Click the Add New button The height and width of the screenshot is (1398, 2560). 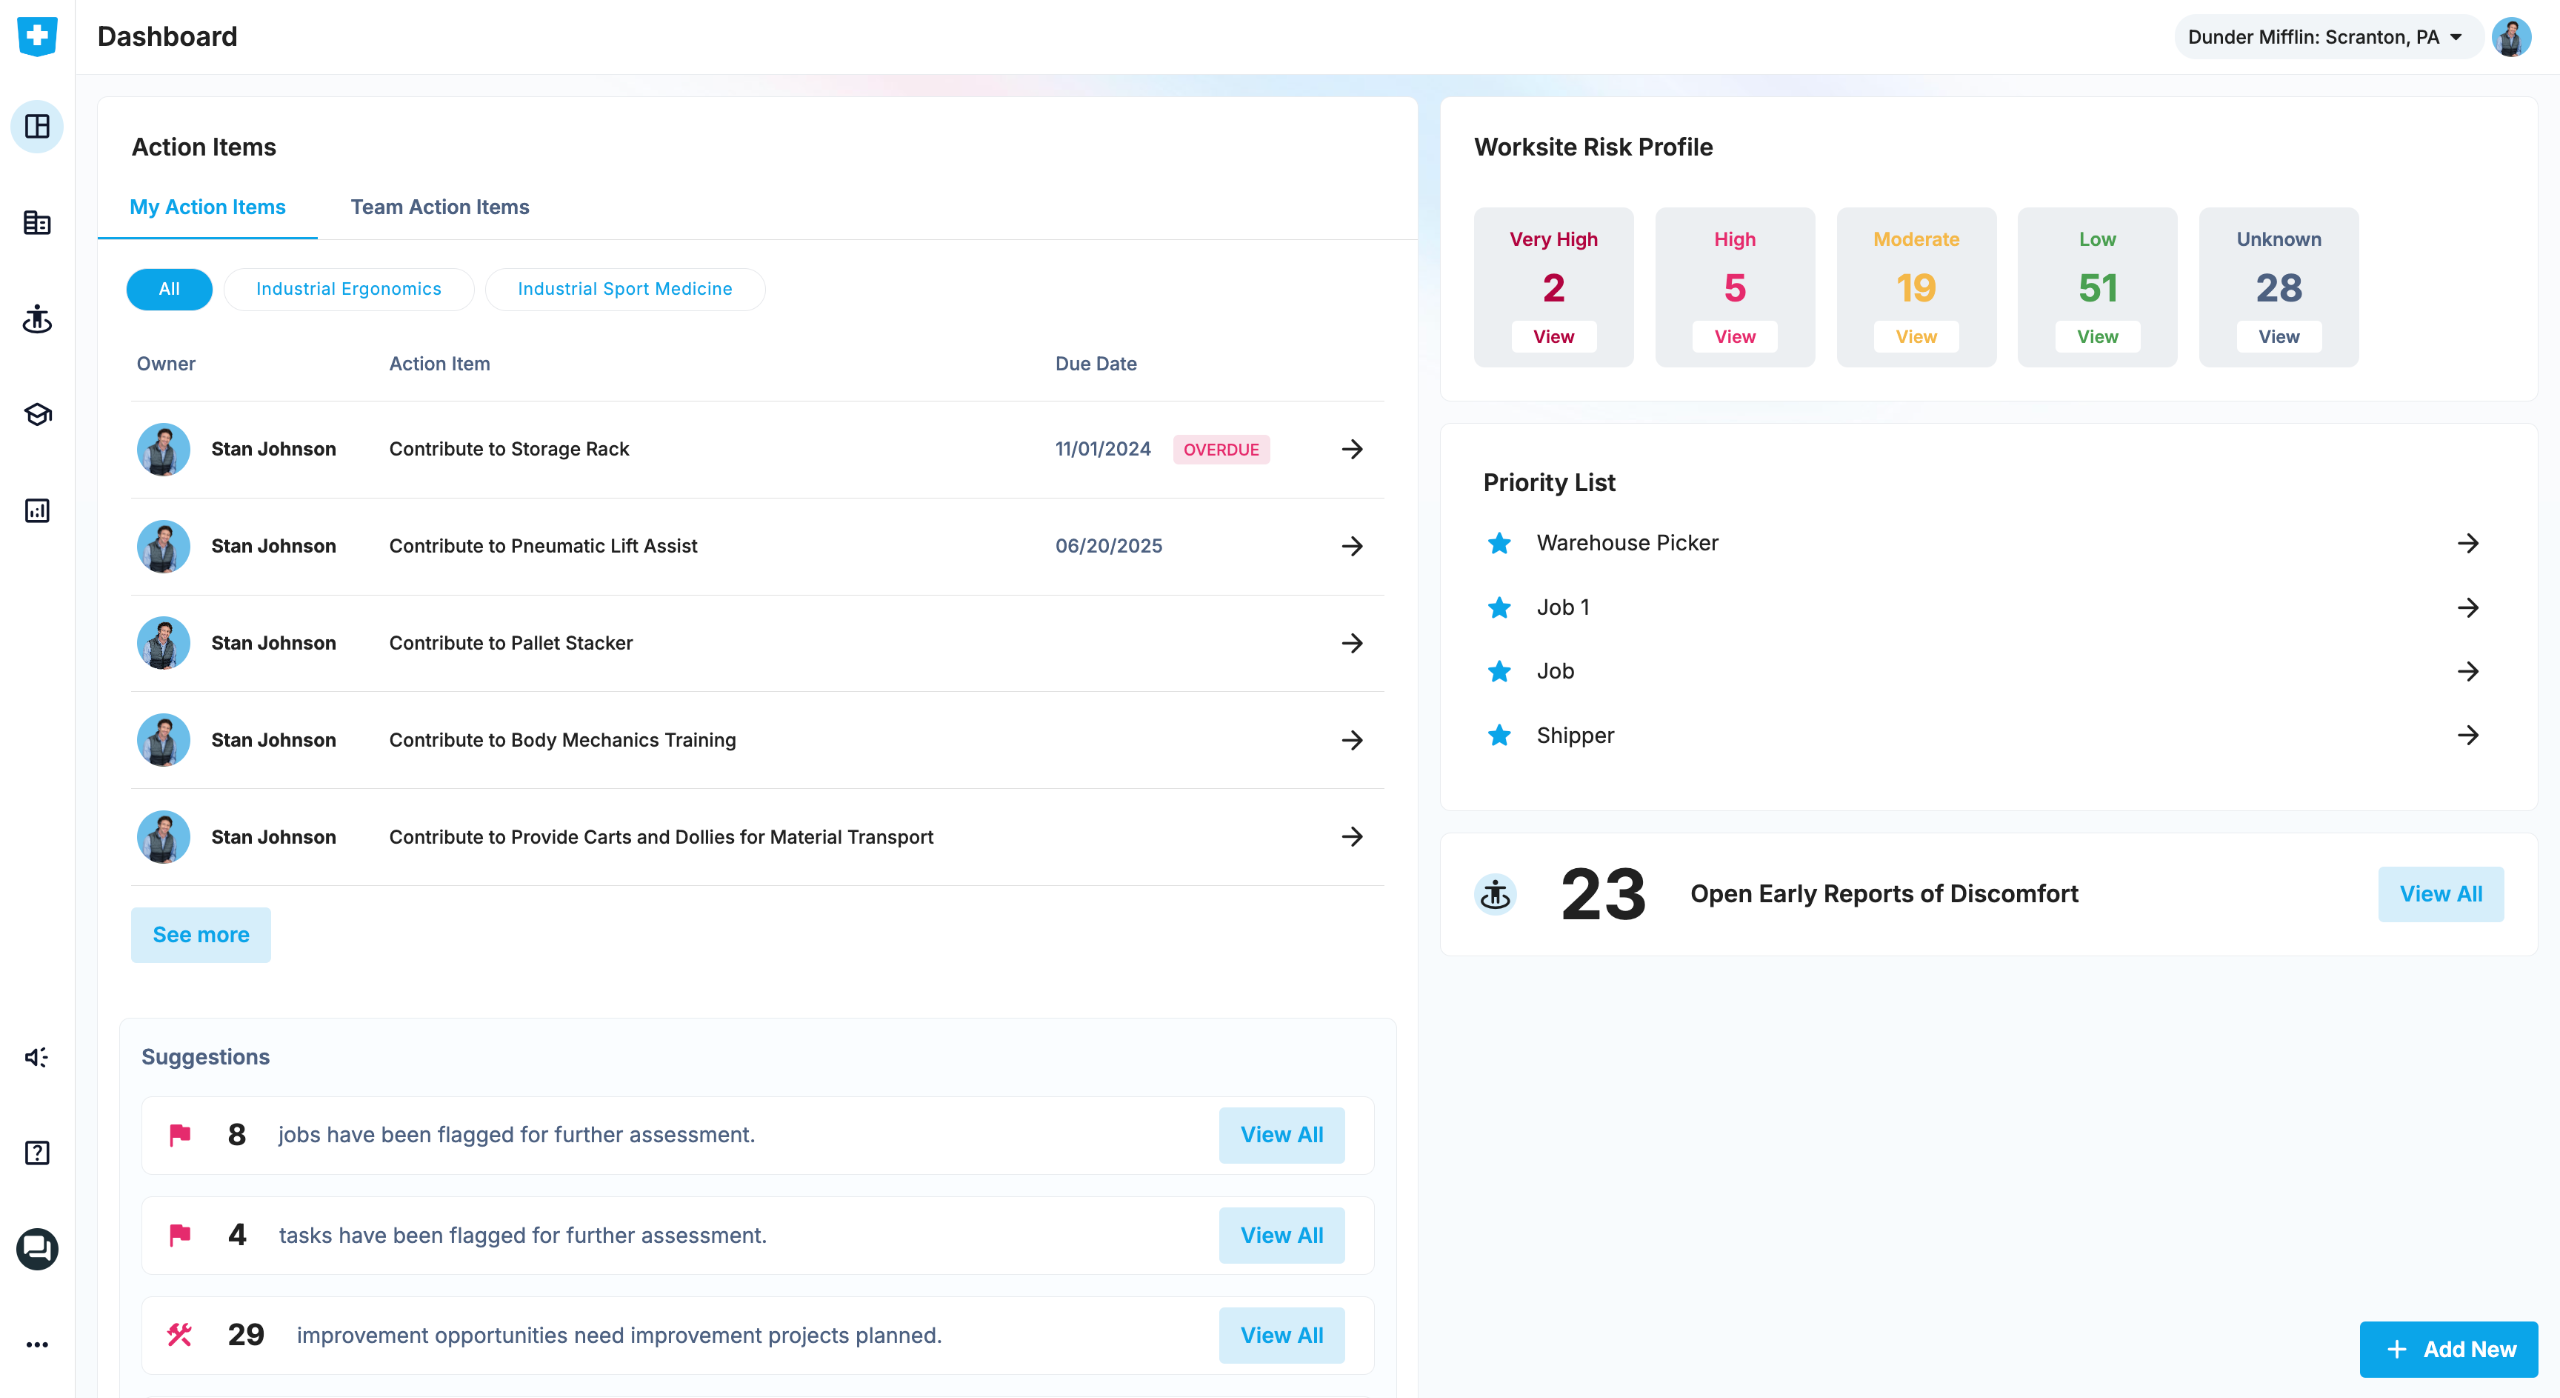coord(2449,1349)
